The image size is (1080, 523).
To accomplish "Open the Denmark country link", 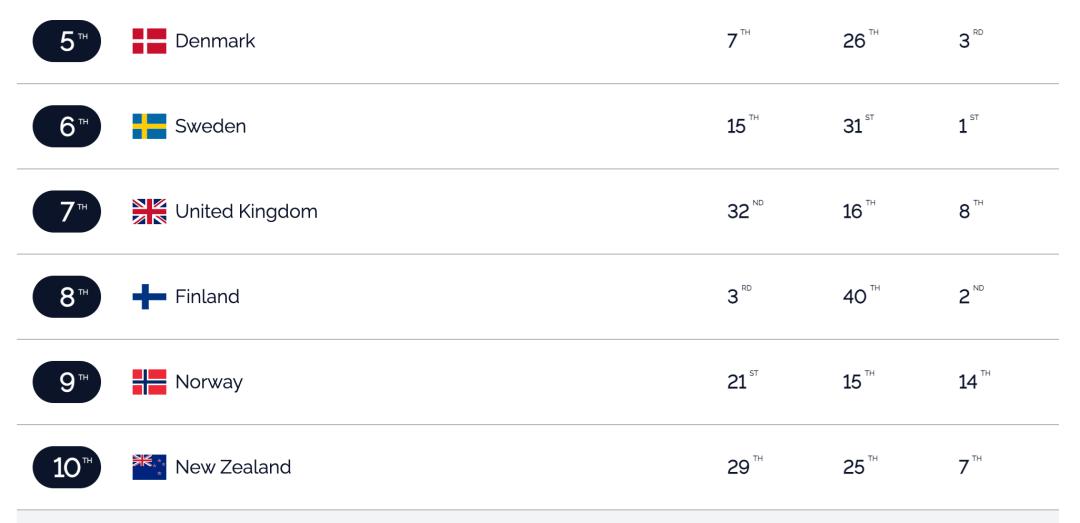I will click(x=215, y=41).
